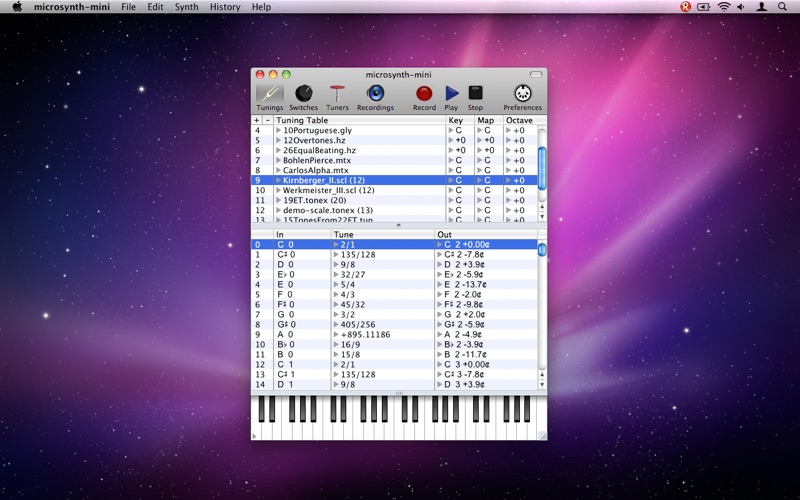The image size is (800, 500).
Task: Click the minus button above tuning list
Action: point(268,120)
